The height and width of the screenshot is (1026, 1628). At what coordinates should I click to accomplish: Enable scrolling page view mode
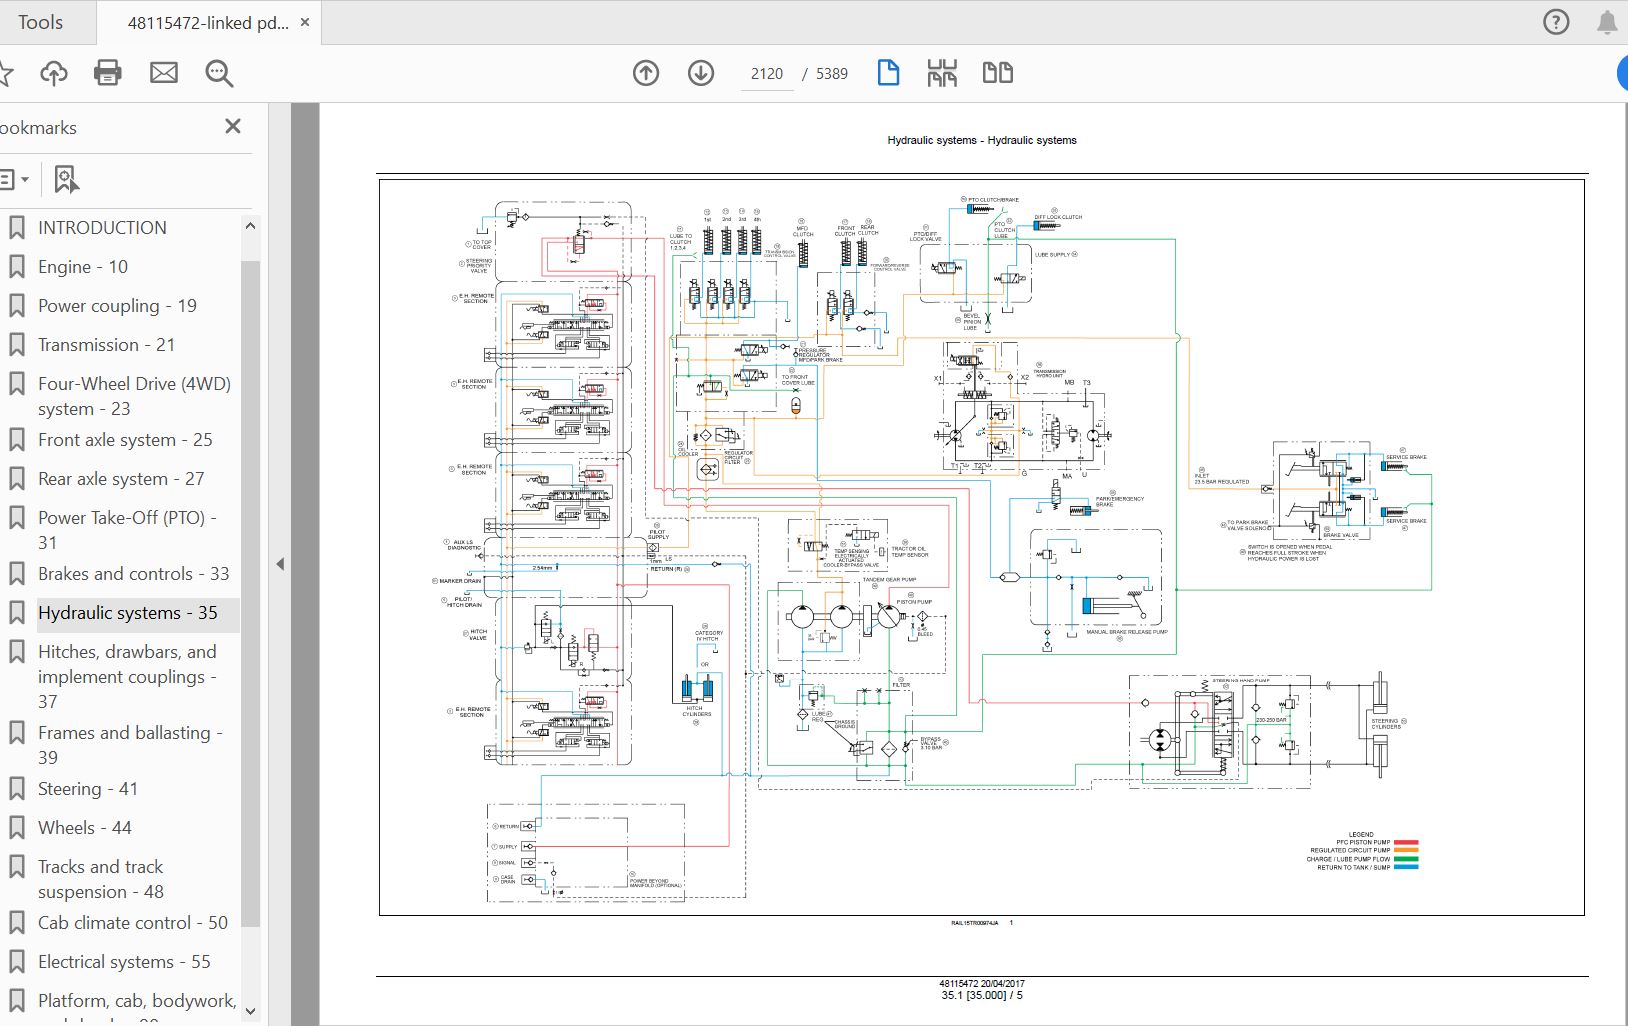(x=942, y=73)
